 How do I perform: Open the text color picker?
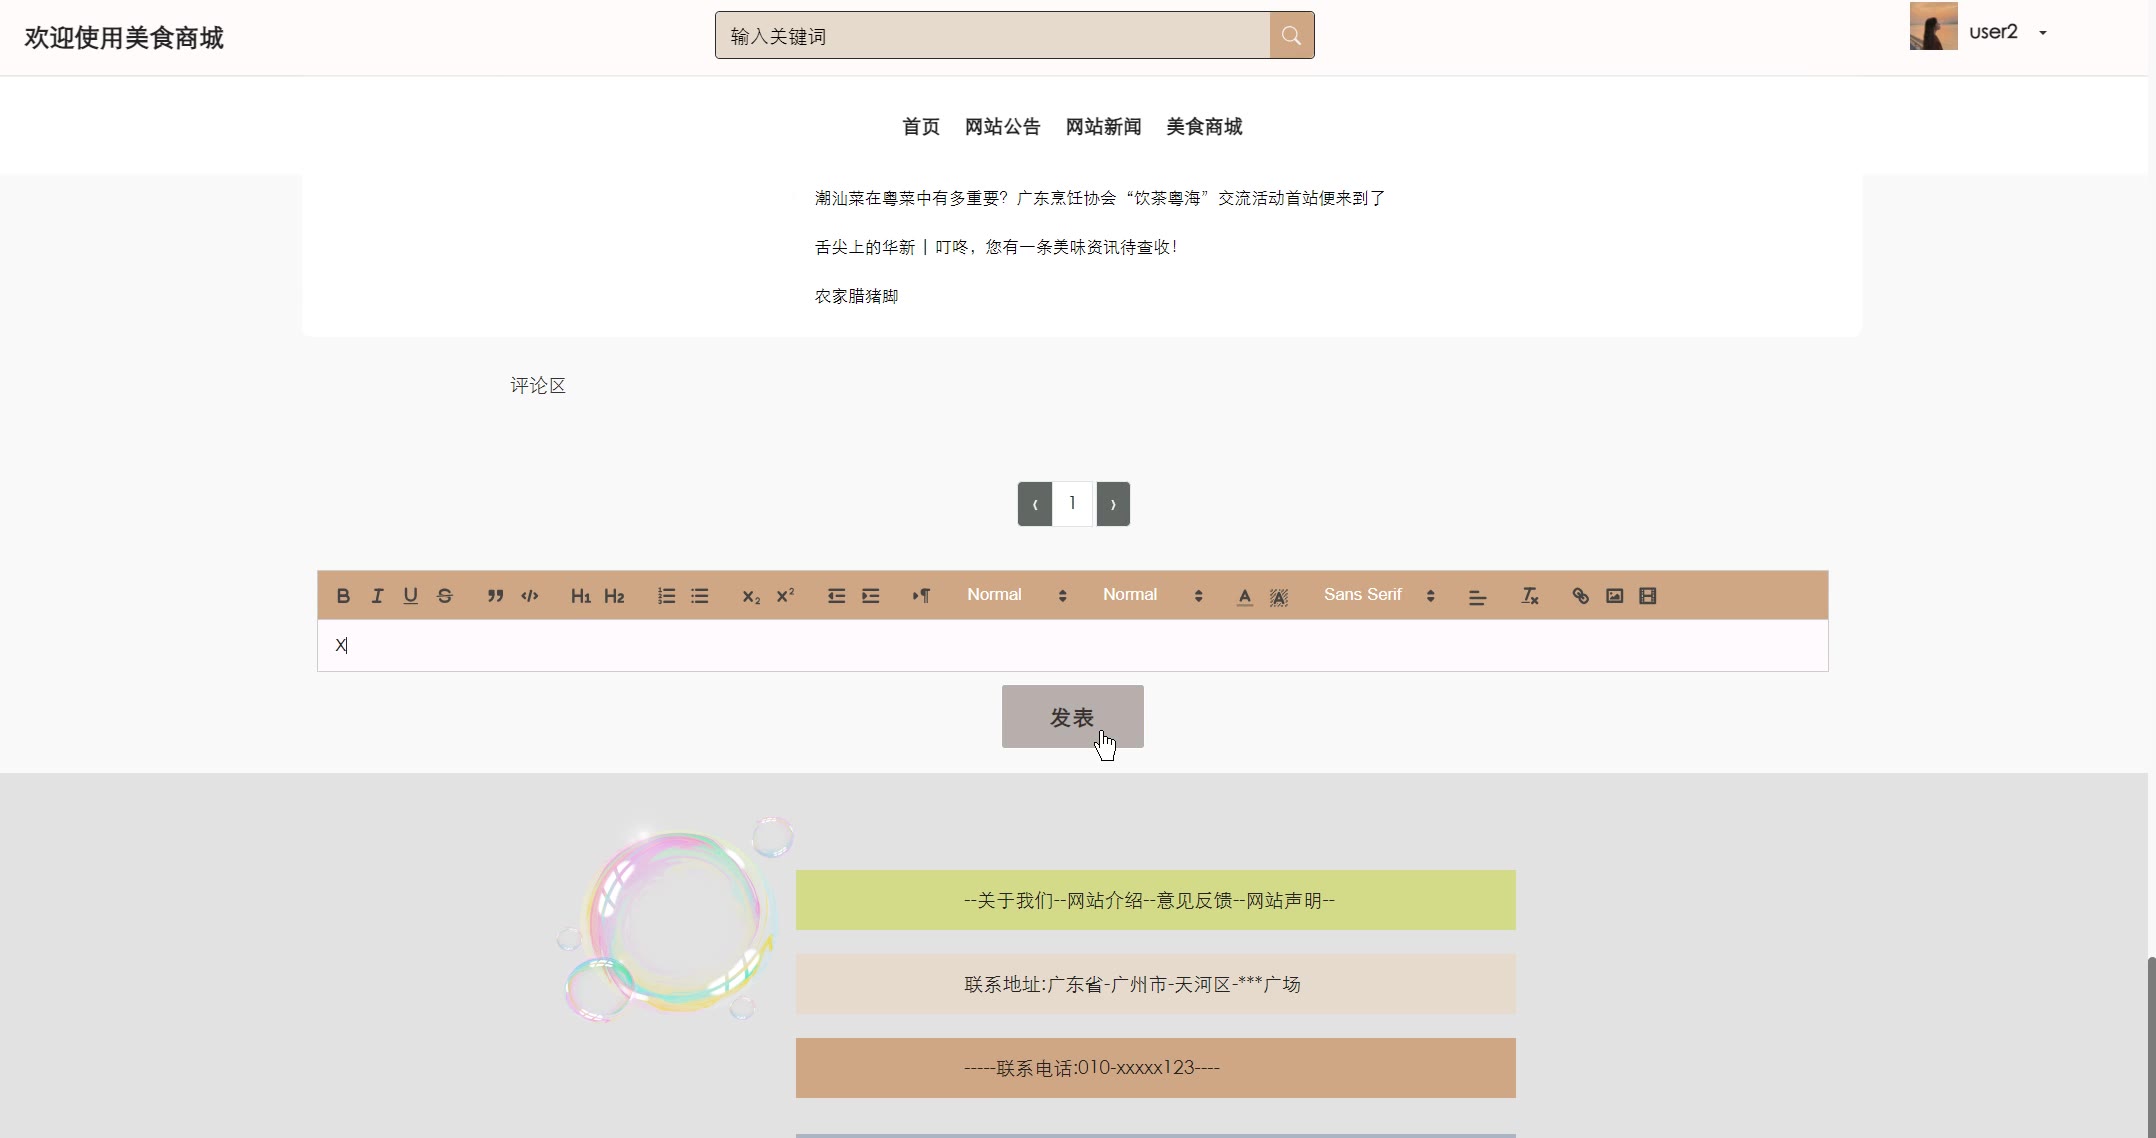point(1244,596)
